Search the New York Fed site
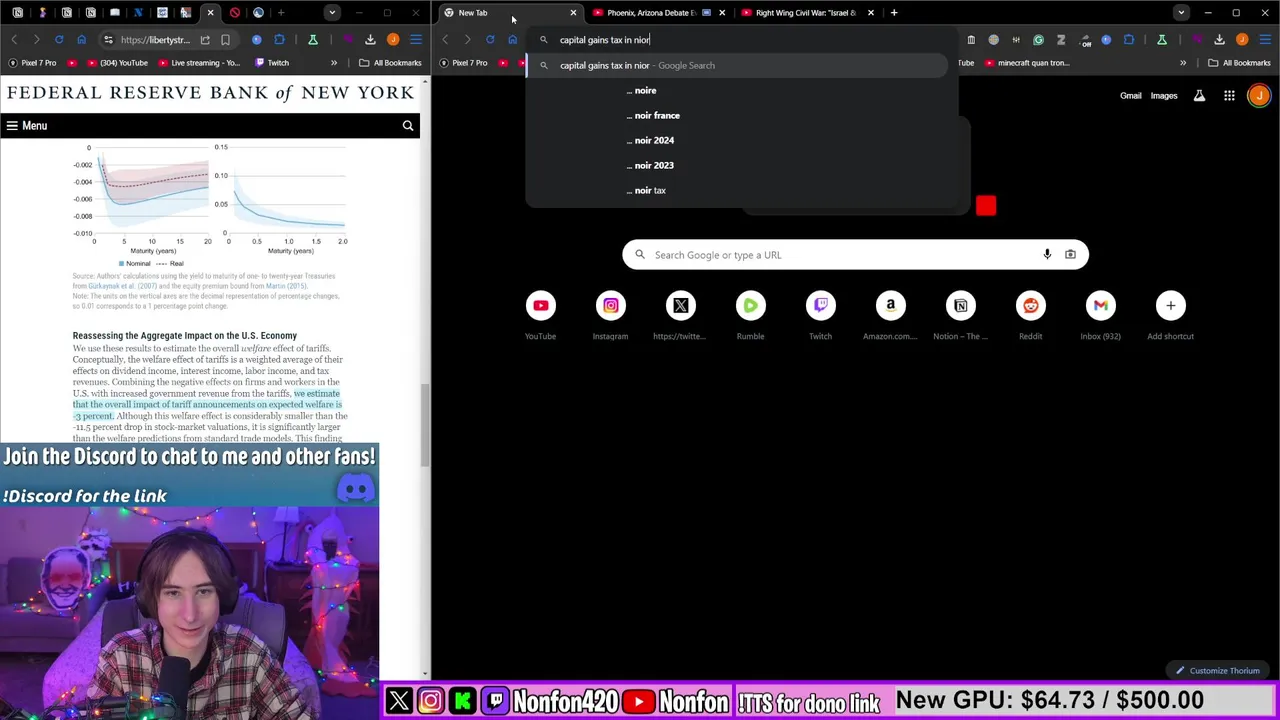Viewport: 1280px width, 720px height. coord(408,126)
